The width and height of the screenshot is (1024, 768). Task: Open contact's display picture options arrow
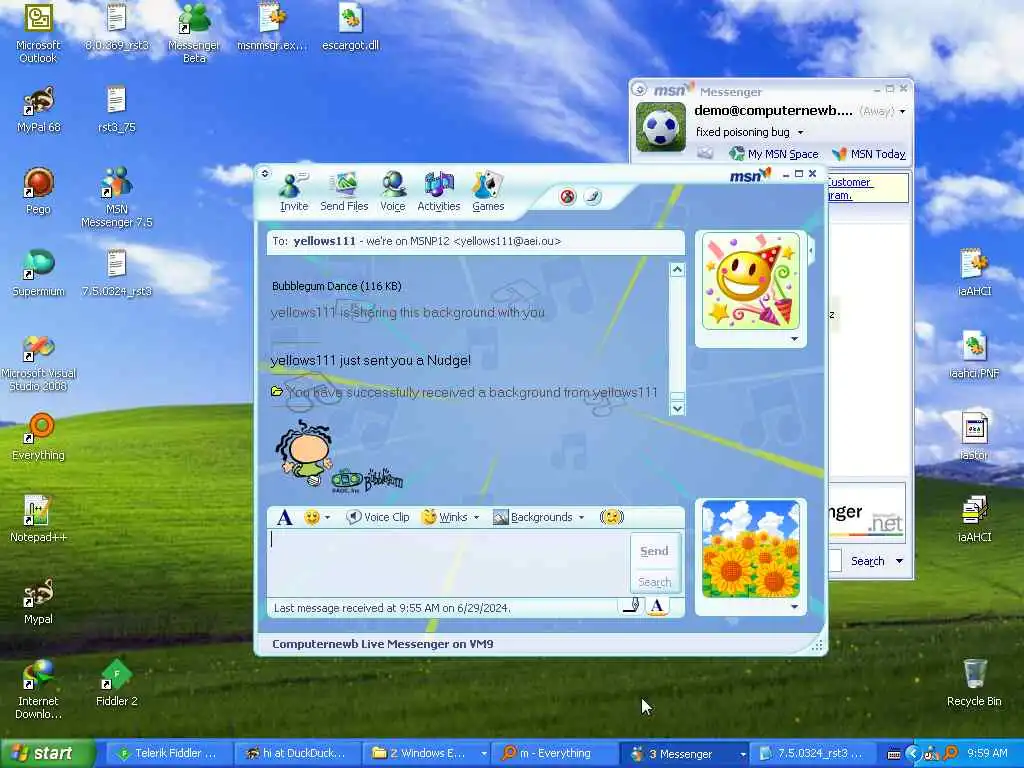(794, 339)
